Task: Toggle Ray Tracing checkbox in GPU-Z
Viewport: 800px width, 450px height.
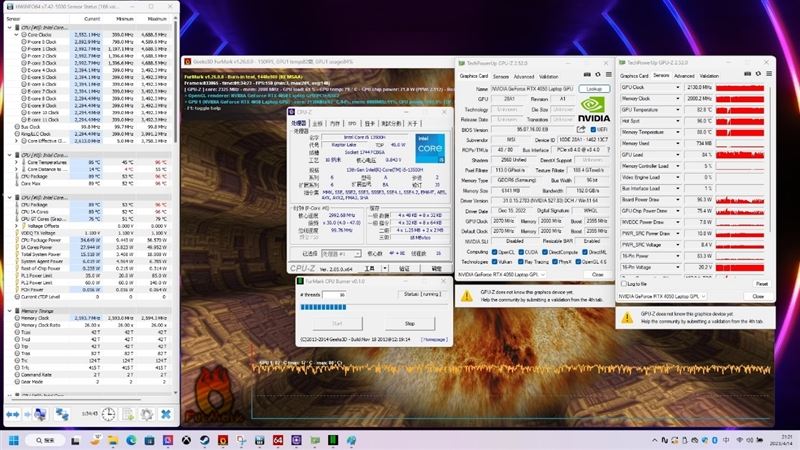Action: click(521, 262)
